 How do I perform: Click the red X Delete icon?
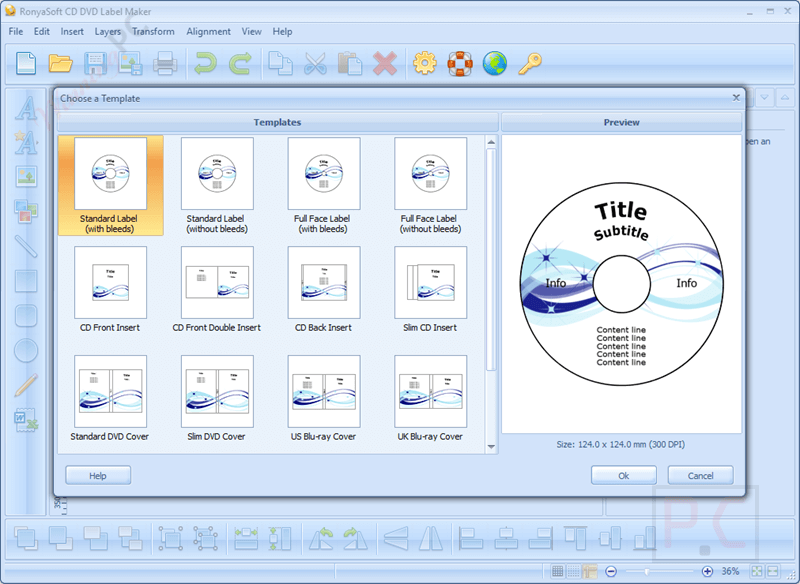tap(385, 64)
